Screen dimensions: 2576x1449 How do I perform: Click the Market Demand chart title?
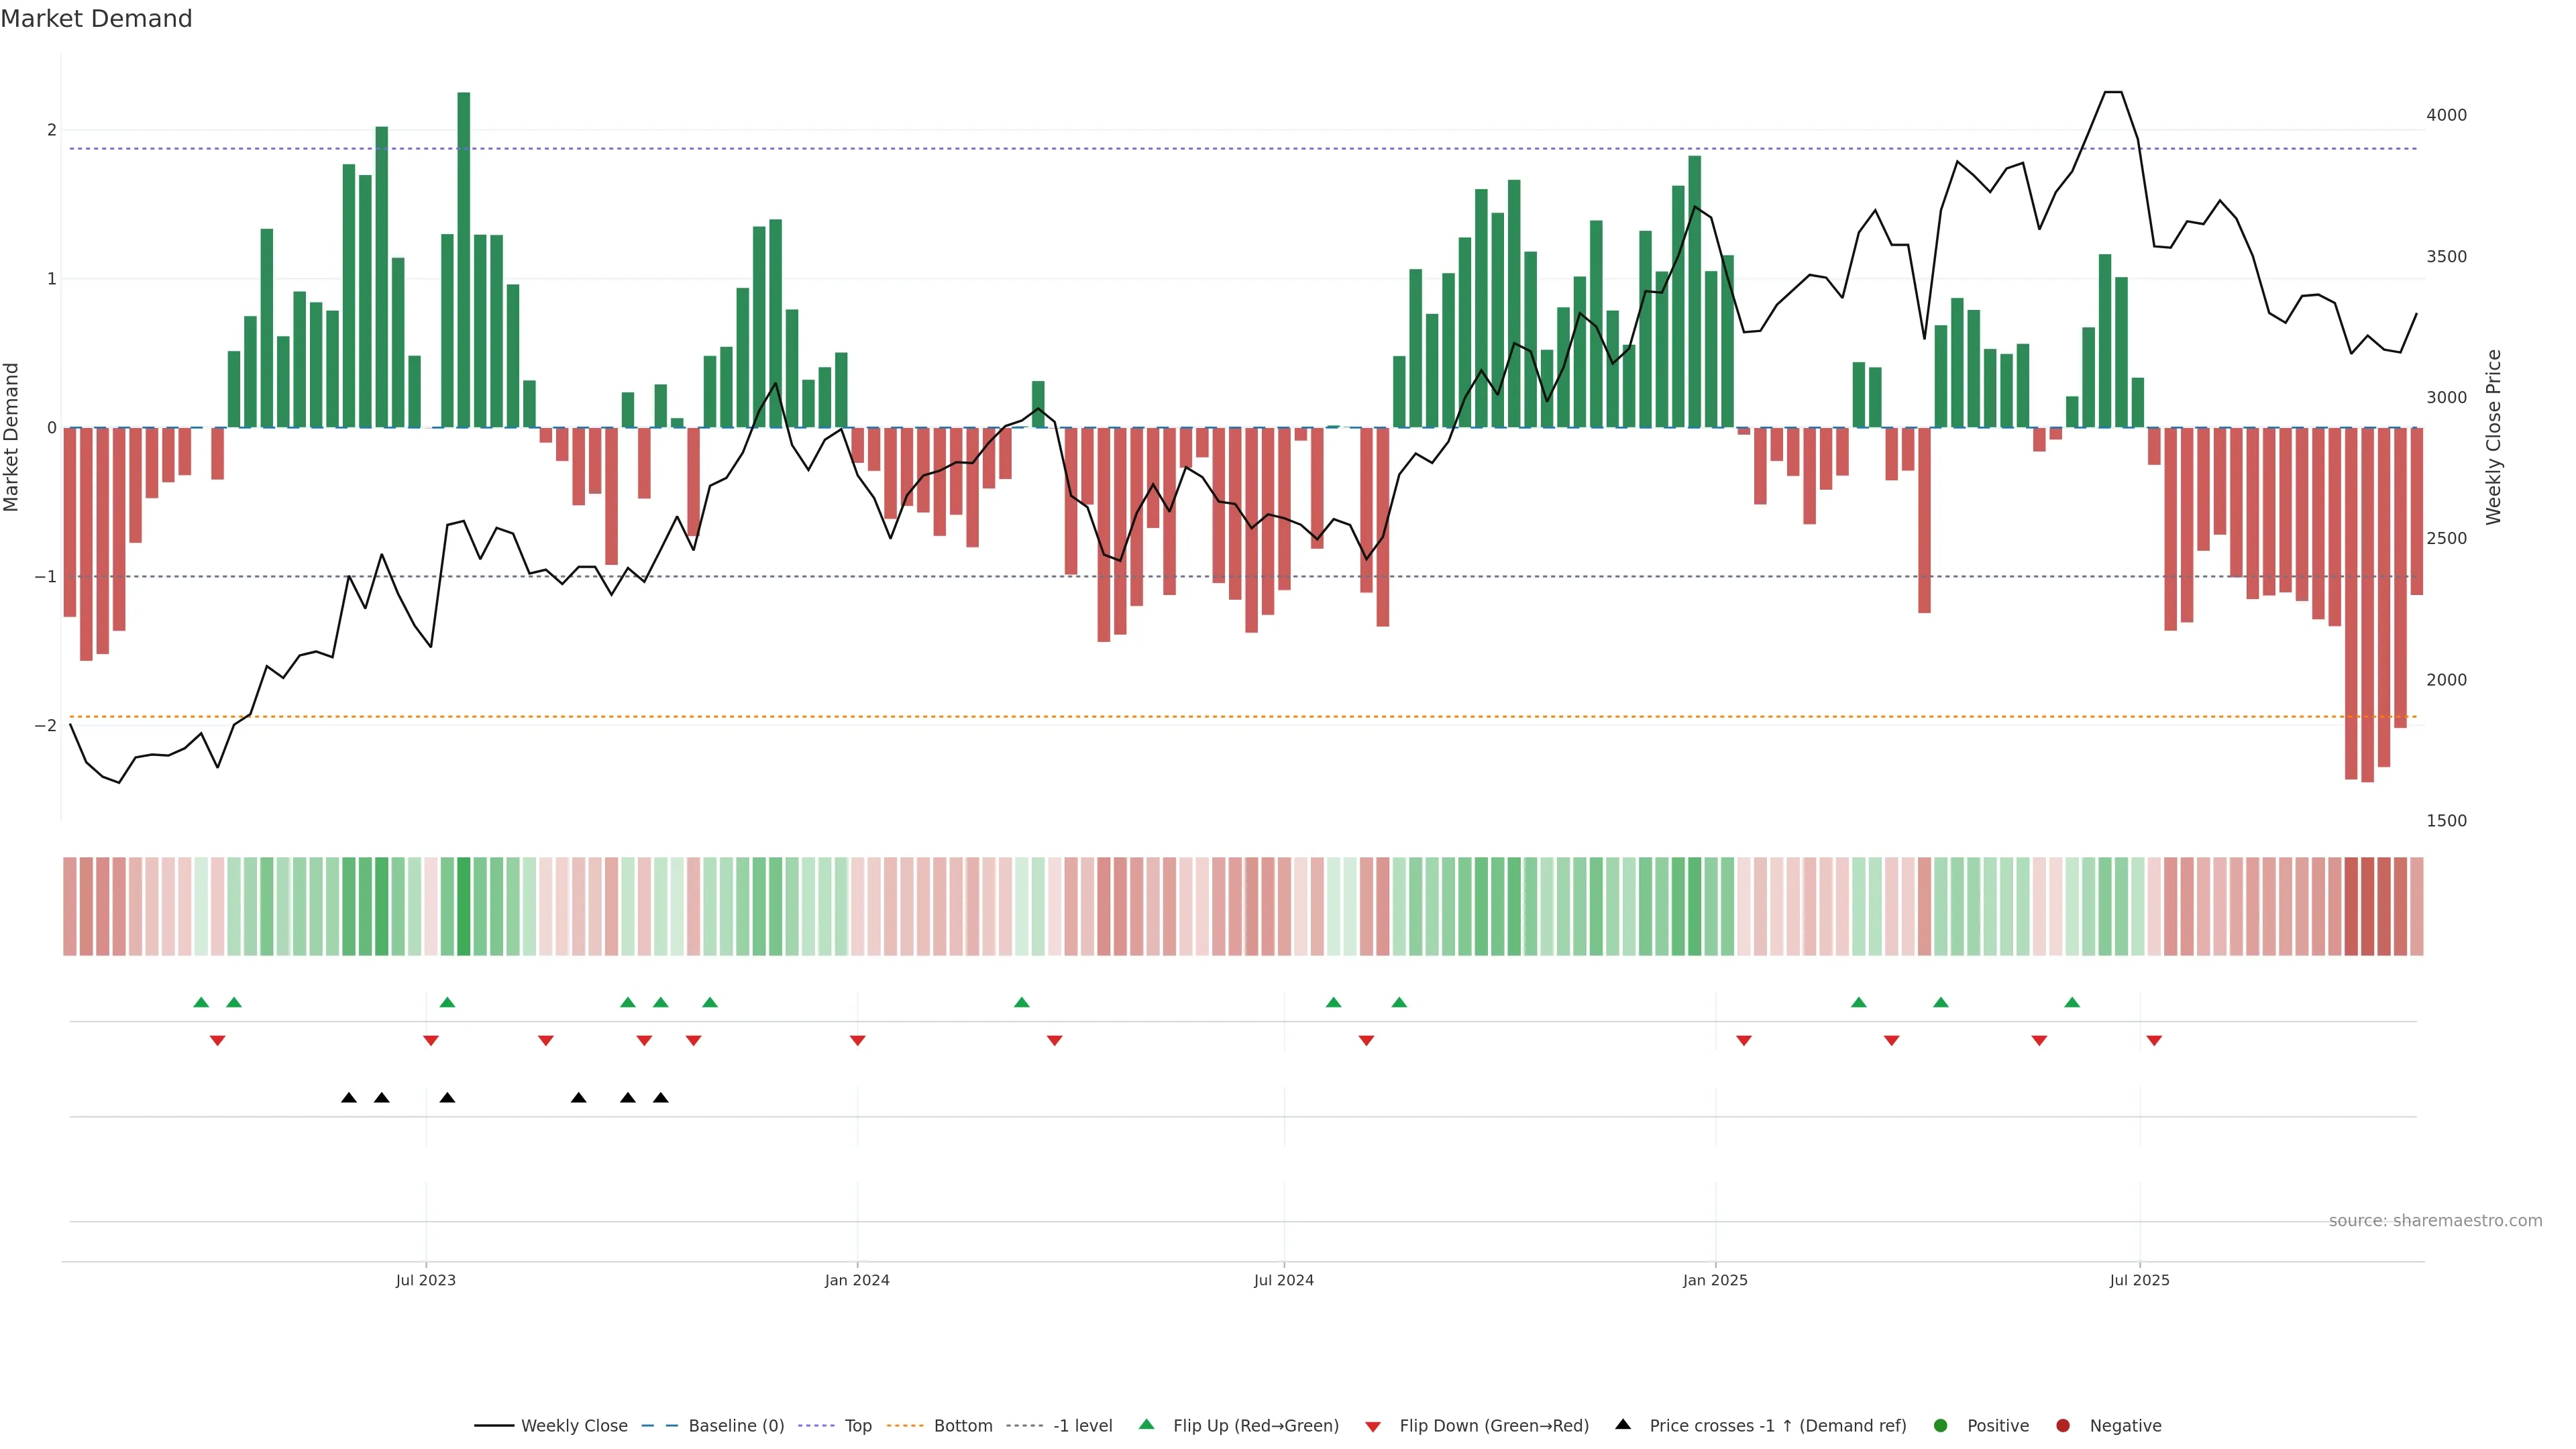click(96, 19)
